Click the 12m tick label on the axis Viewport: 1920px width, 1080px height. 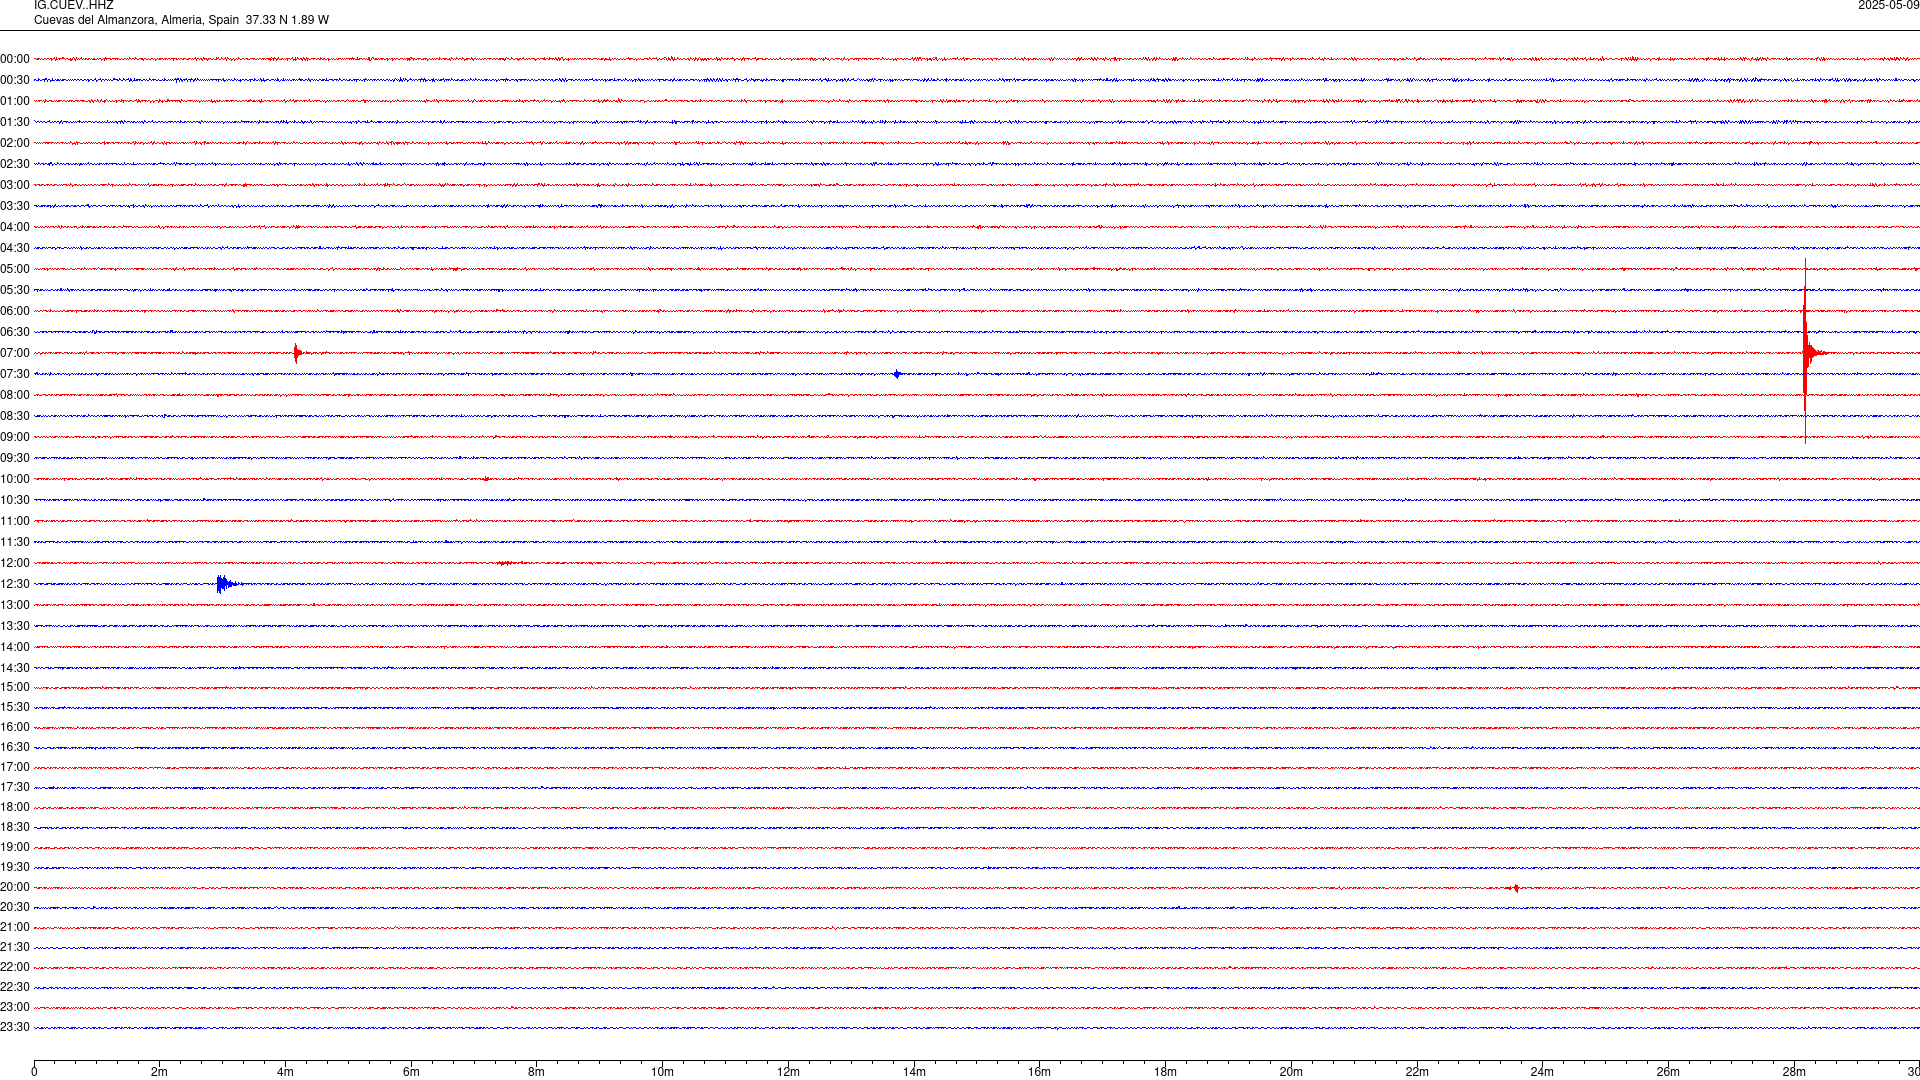coord(788,1072)
